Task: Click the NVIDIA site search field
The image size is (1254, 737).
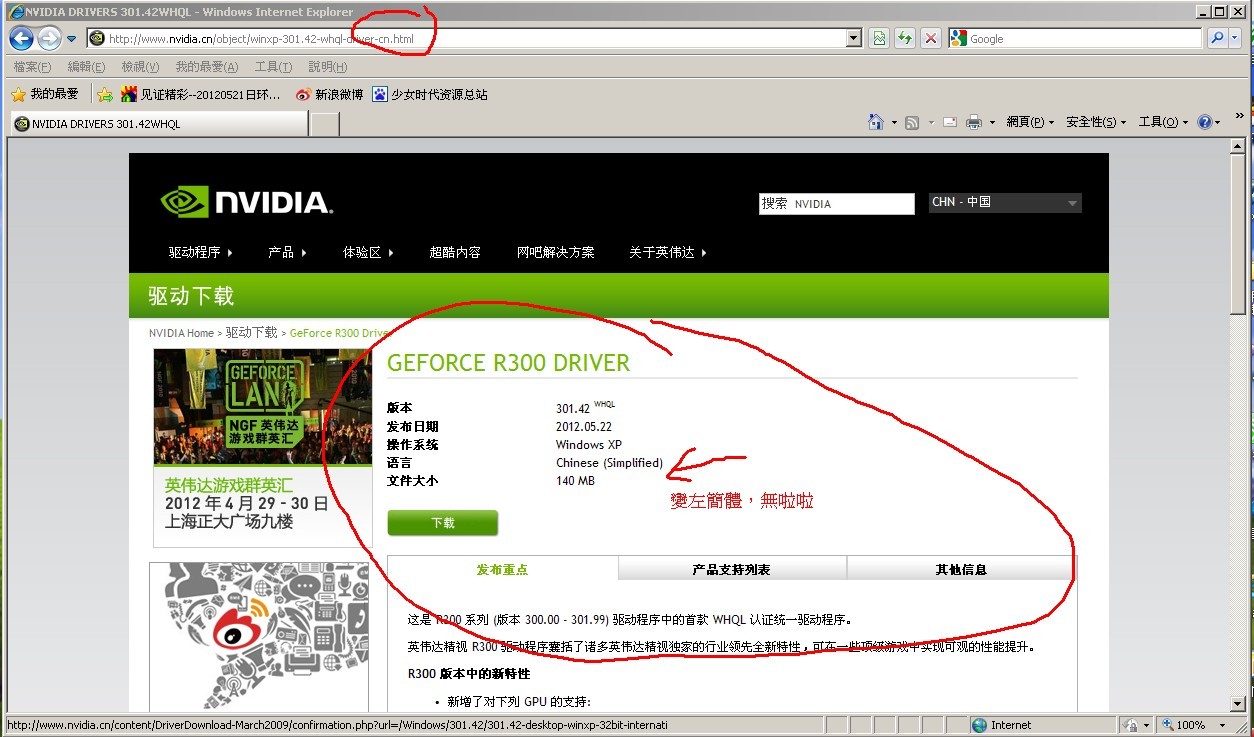Action: coord(836,204)
